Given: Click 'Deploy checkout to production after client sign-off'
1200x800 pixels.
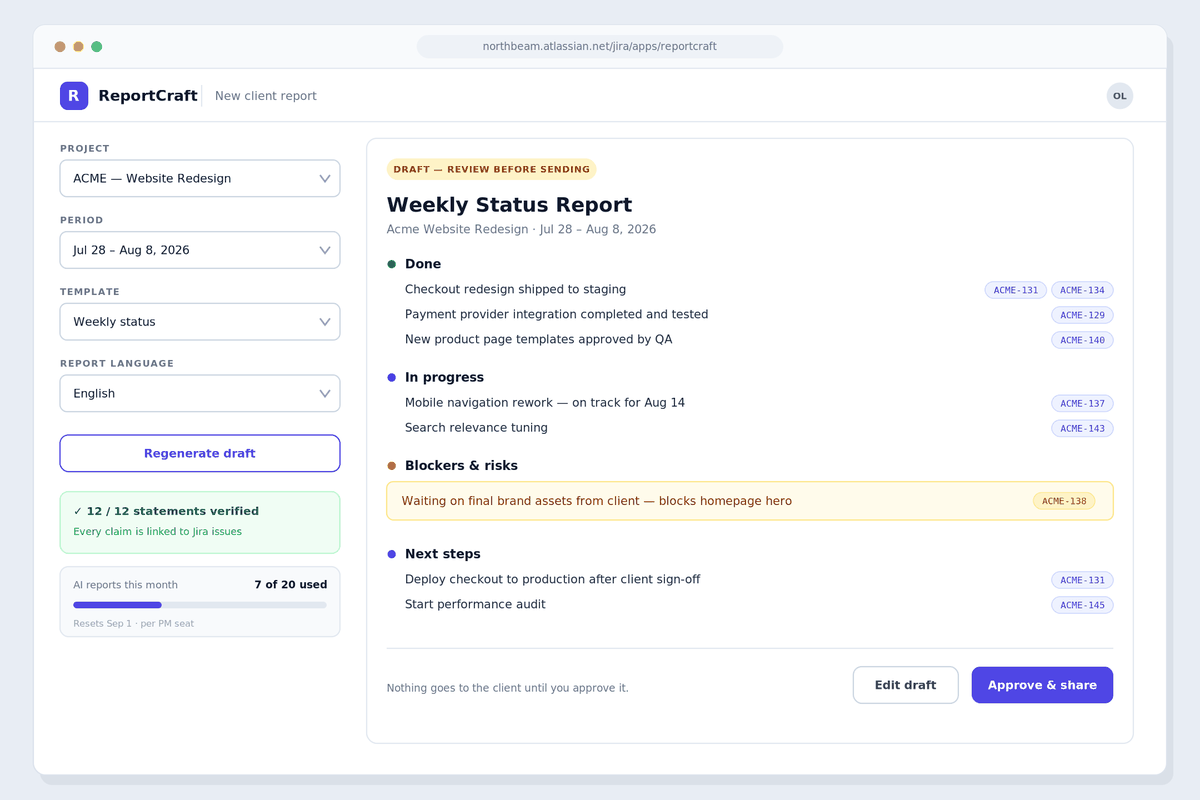Looking at the screenshot, I should [552, 579].
